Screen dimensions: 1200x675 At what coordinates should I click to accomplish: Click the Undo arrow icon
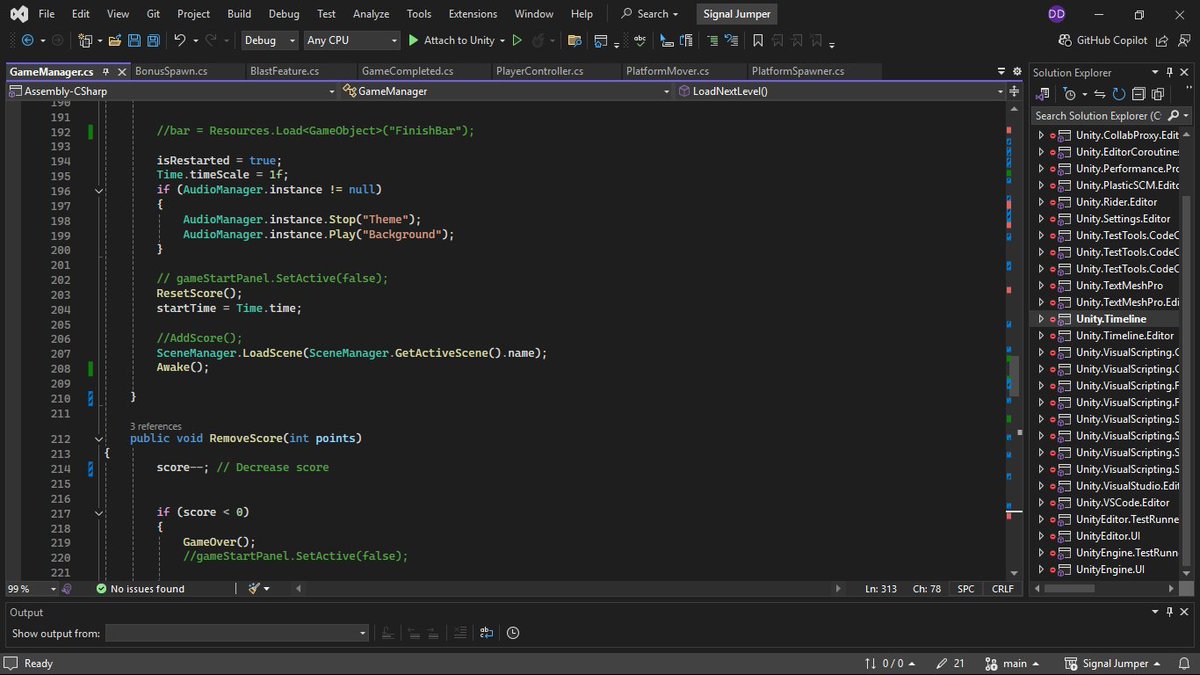(179, 40)
